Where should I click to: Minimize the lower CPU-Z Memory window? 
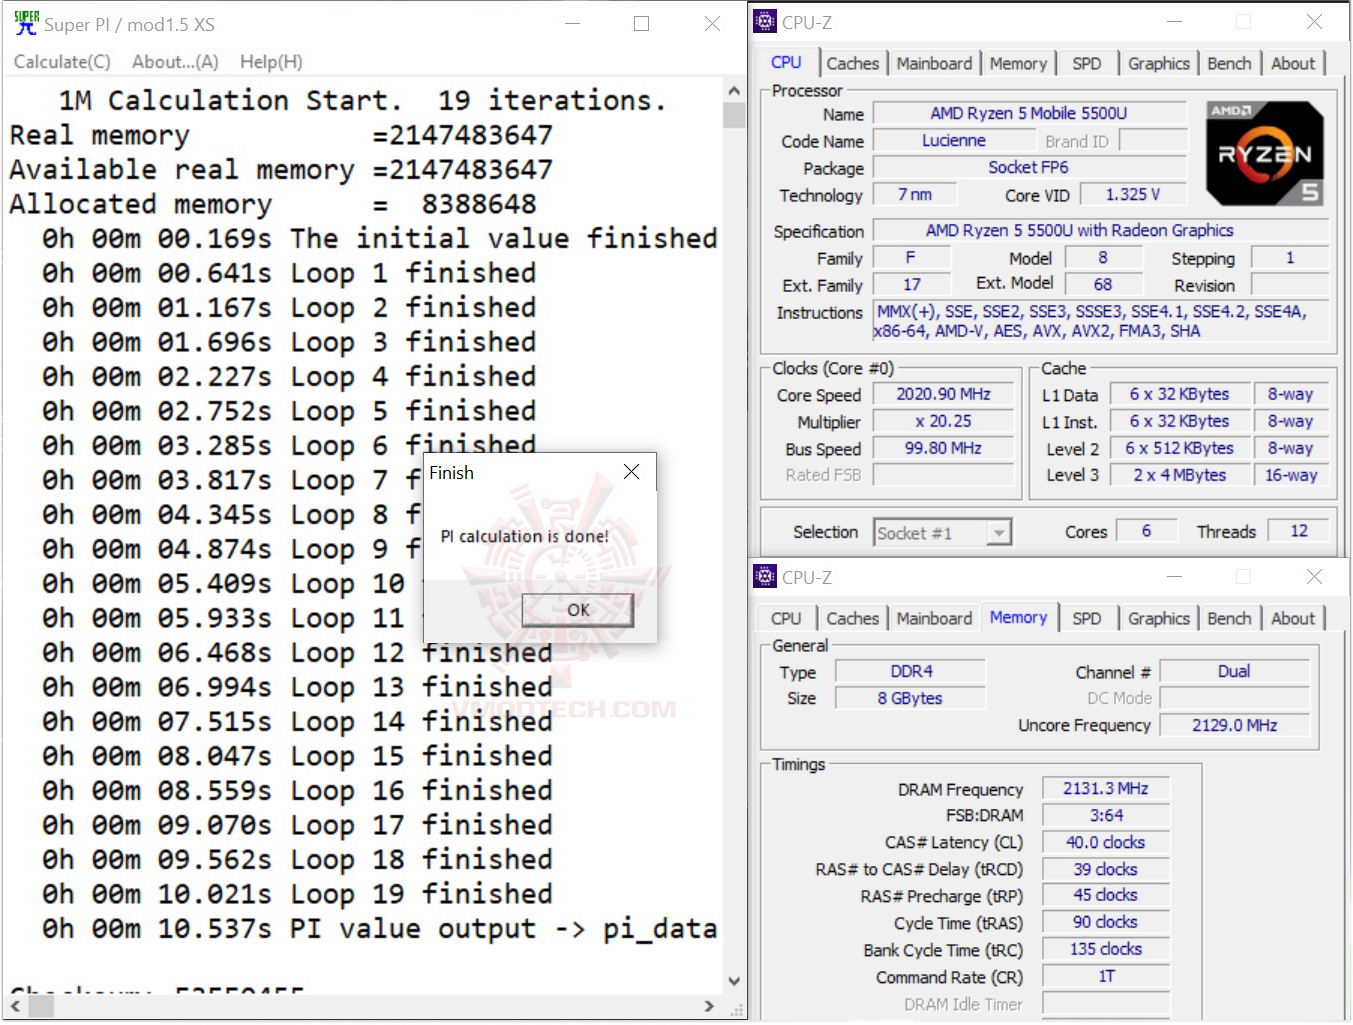pyautogui.click(x=1174, y=576)
